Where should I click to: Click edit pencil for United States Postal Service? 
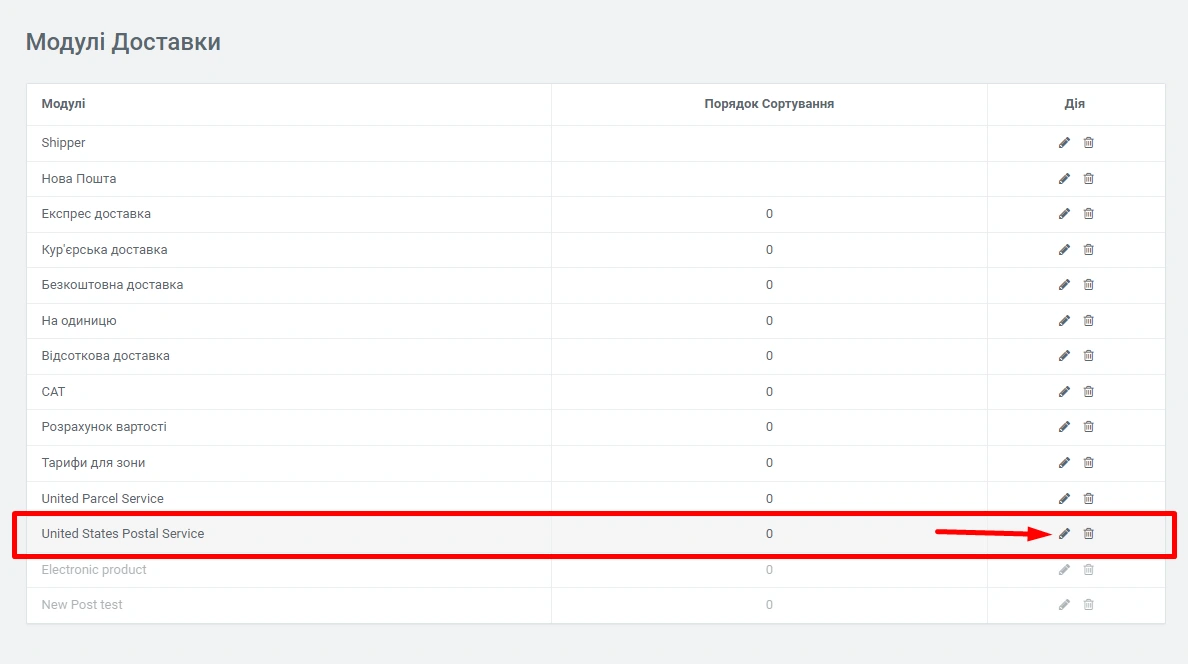tap(1064, 534)
